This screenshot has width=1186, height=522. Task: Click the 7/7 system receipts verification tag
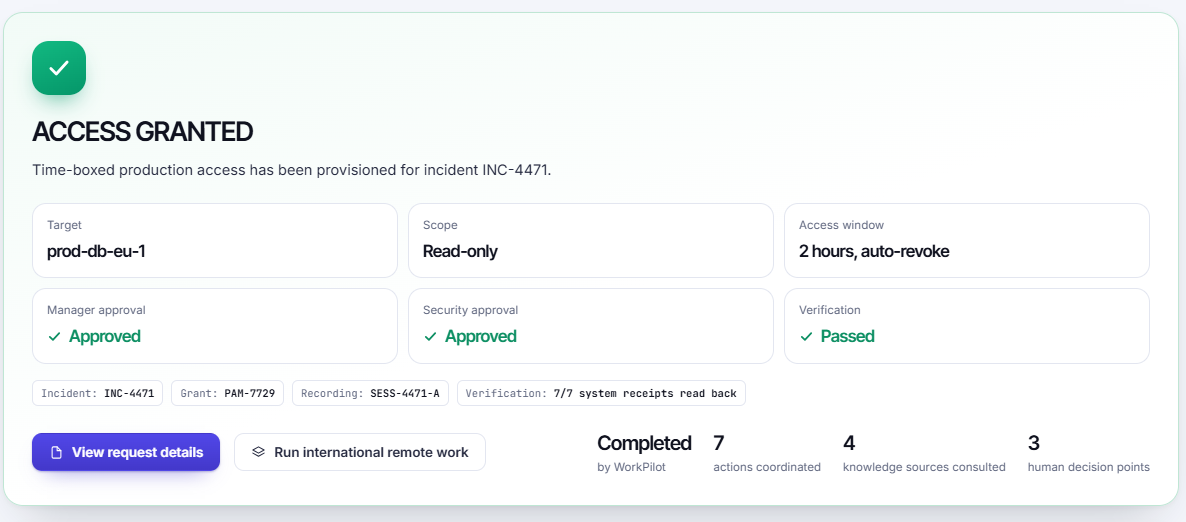tap(601, 393)
